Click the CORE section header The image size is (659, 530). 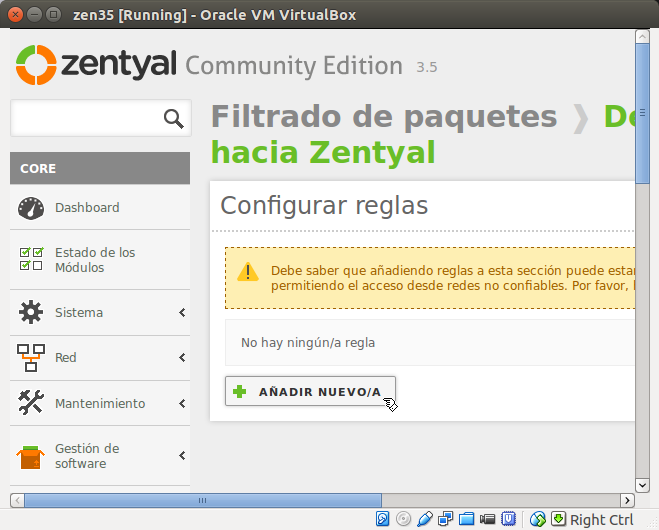(100, 168)
